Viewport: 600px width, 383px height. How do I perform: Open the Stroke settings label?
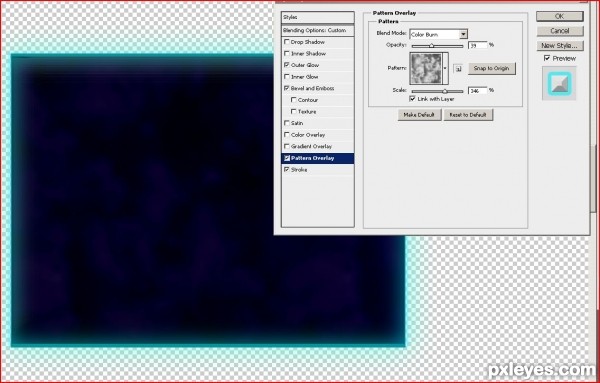pyautogui.click(x=299, y=169)
